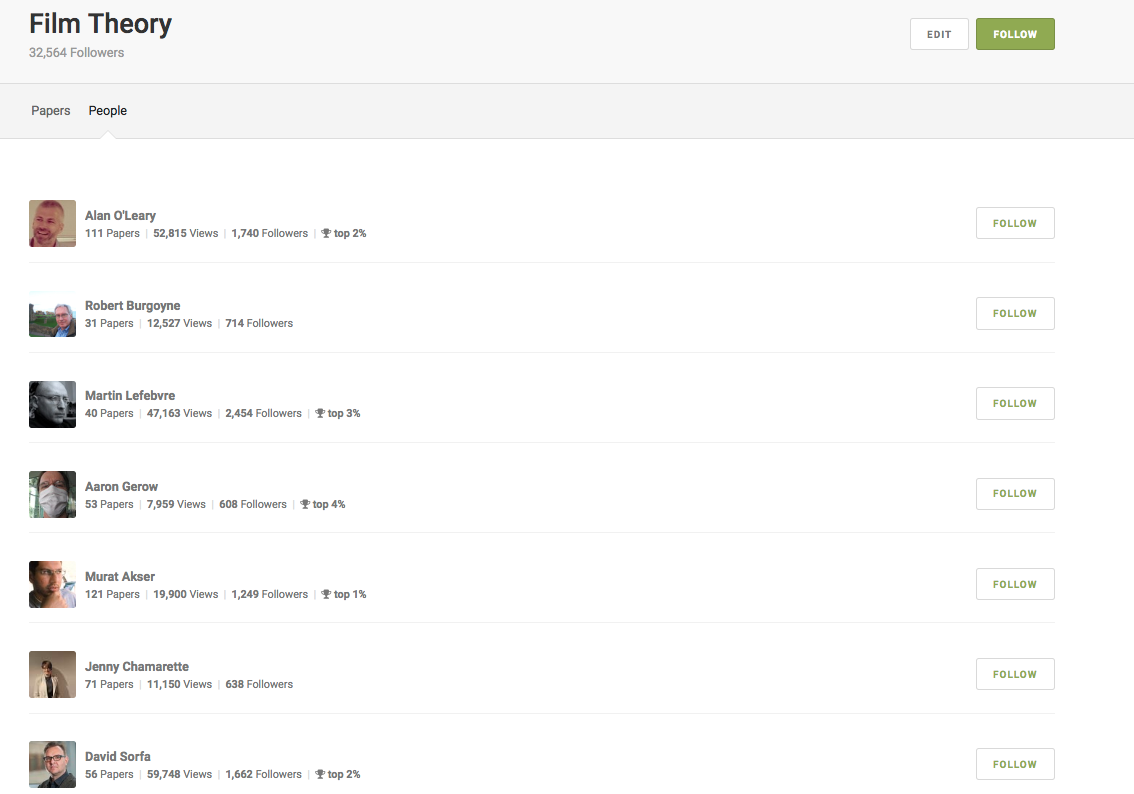Open Alan O'Leary's profile picture

(x=52, y=223)
